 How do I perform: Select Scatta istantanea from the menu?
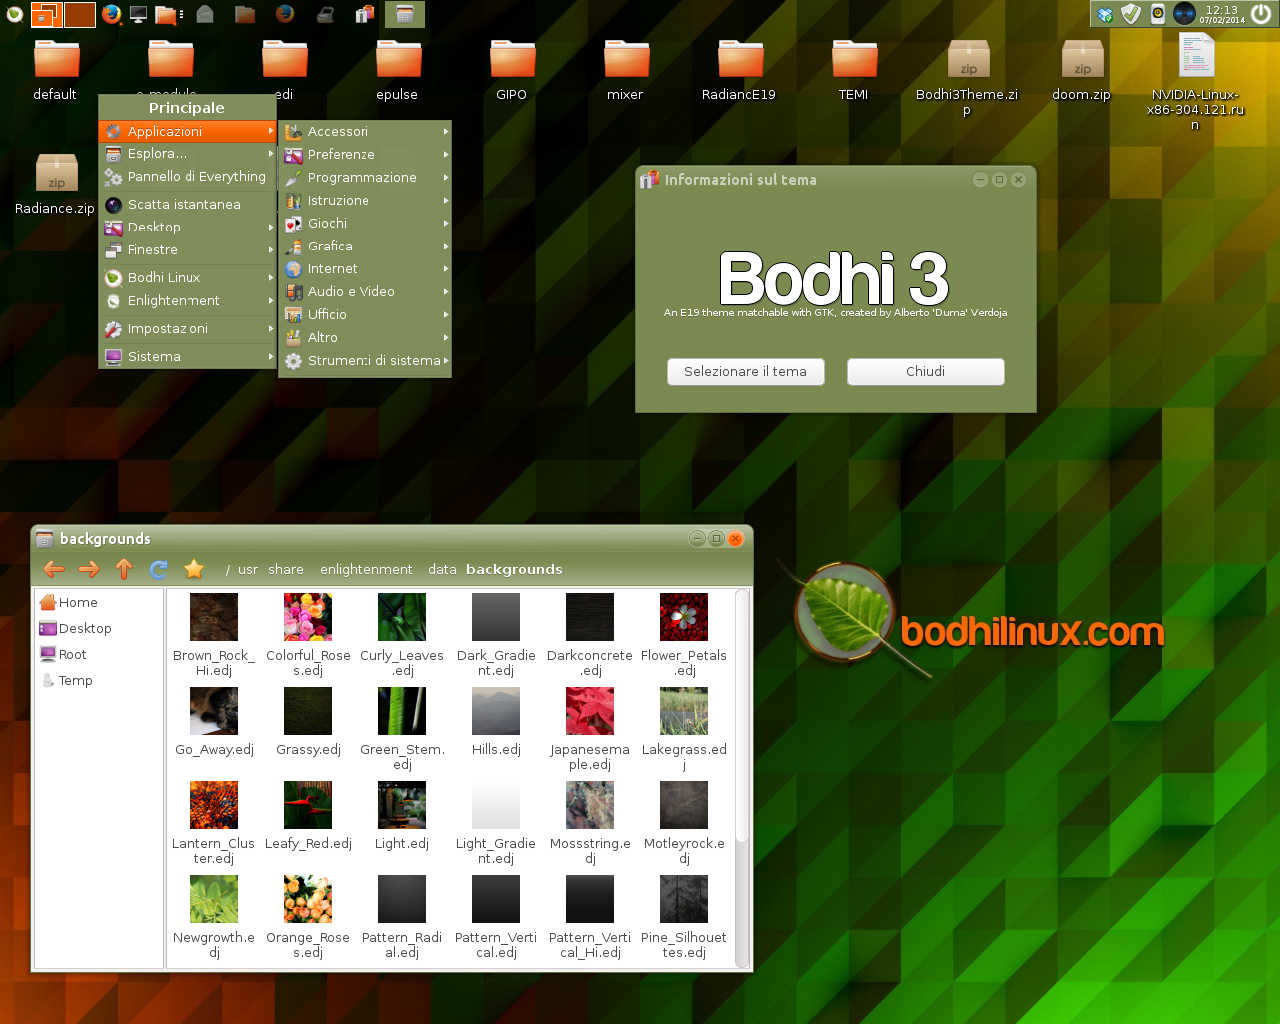coord(188,204)
